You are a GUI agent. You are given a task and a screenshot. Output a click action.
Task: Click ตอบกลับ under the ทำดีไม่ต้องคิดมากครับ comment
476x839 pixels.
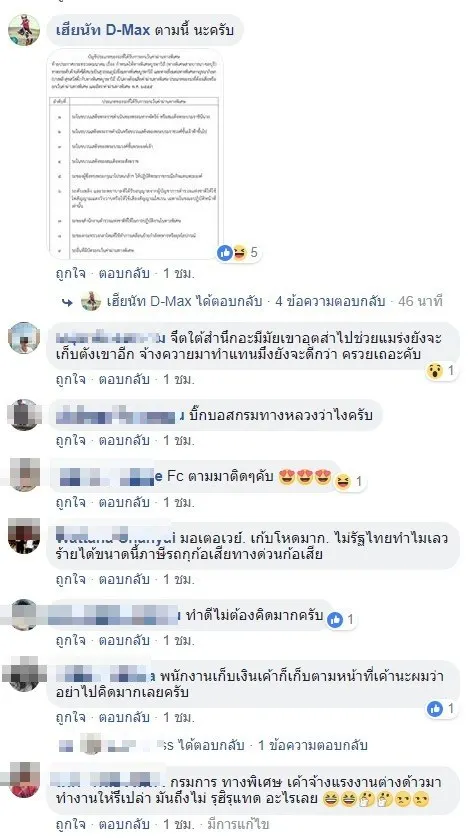124,640
